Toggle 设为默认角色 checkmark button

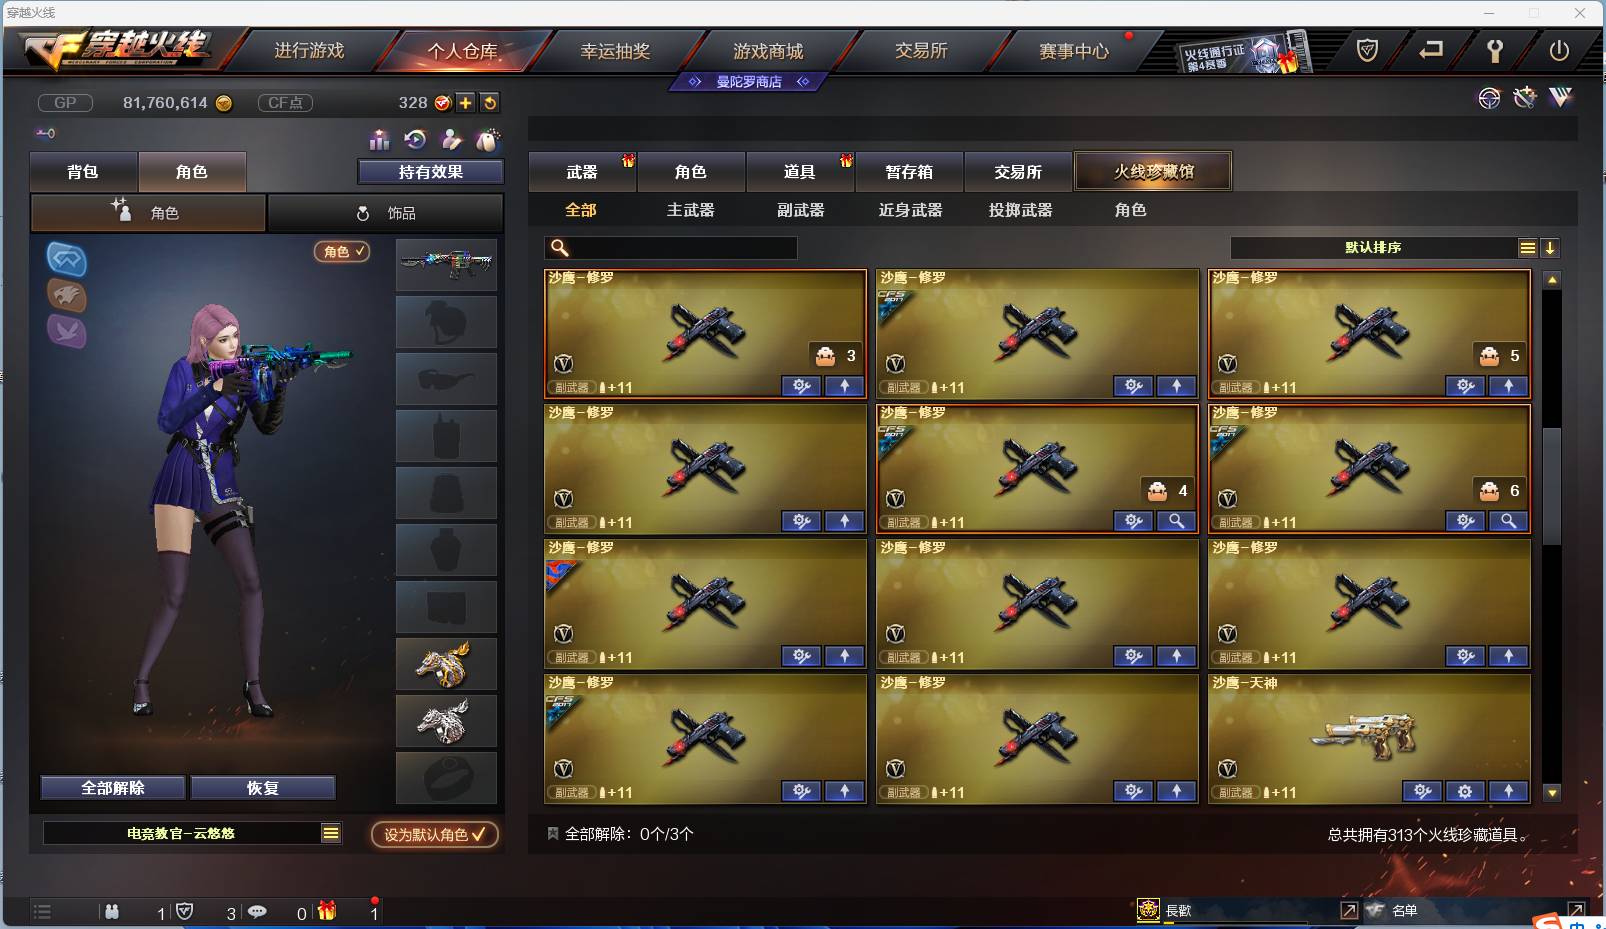[434, 834]
